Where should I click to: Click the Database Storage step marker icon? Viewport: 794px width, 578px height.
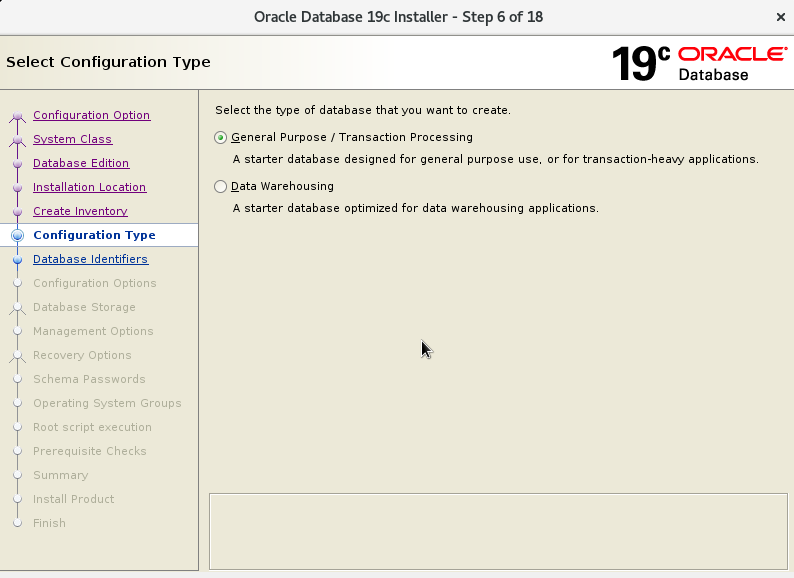[17, 309]
